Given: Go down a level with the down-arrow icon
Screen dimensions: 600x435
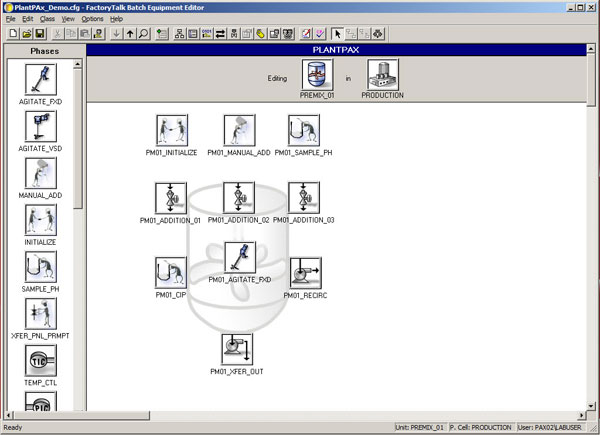Looking at the screenshot, I should [x=116, y=34].
